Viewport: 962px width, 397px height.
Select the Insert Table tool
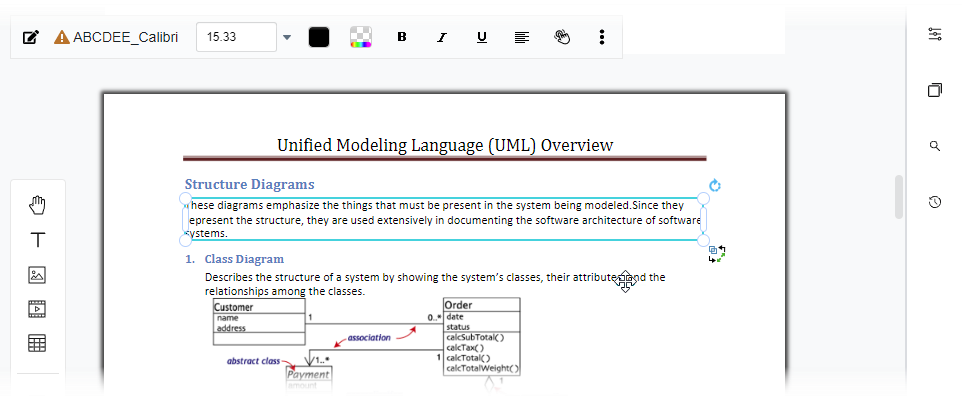[x=37, y=343]
